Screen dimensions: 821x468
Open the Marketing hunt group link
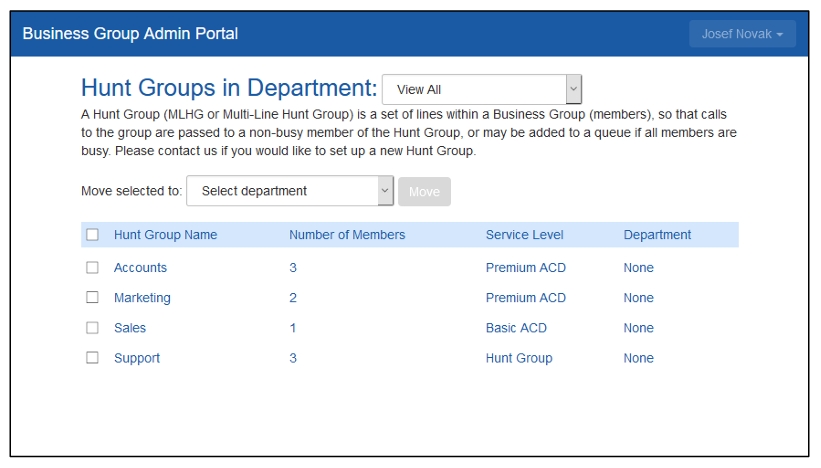pos(142,298)
